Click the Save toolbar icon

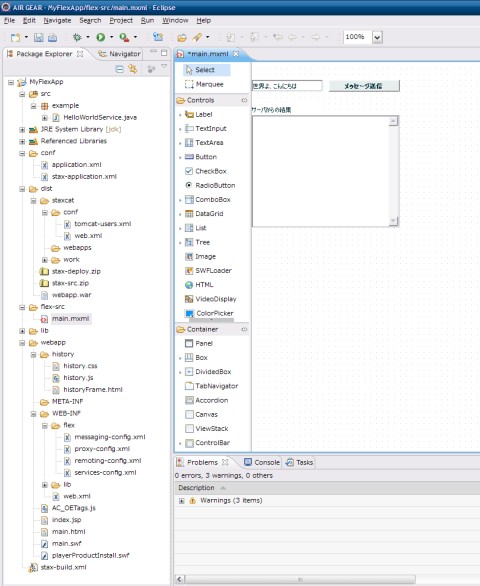click(39, 37)
